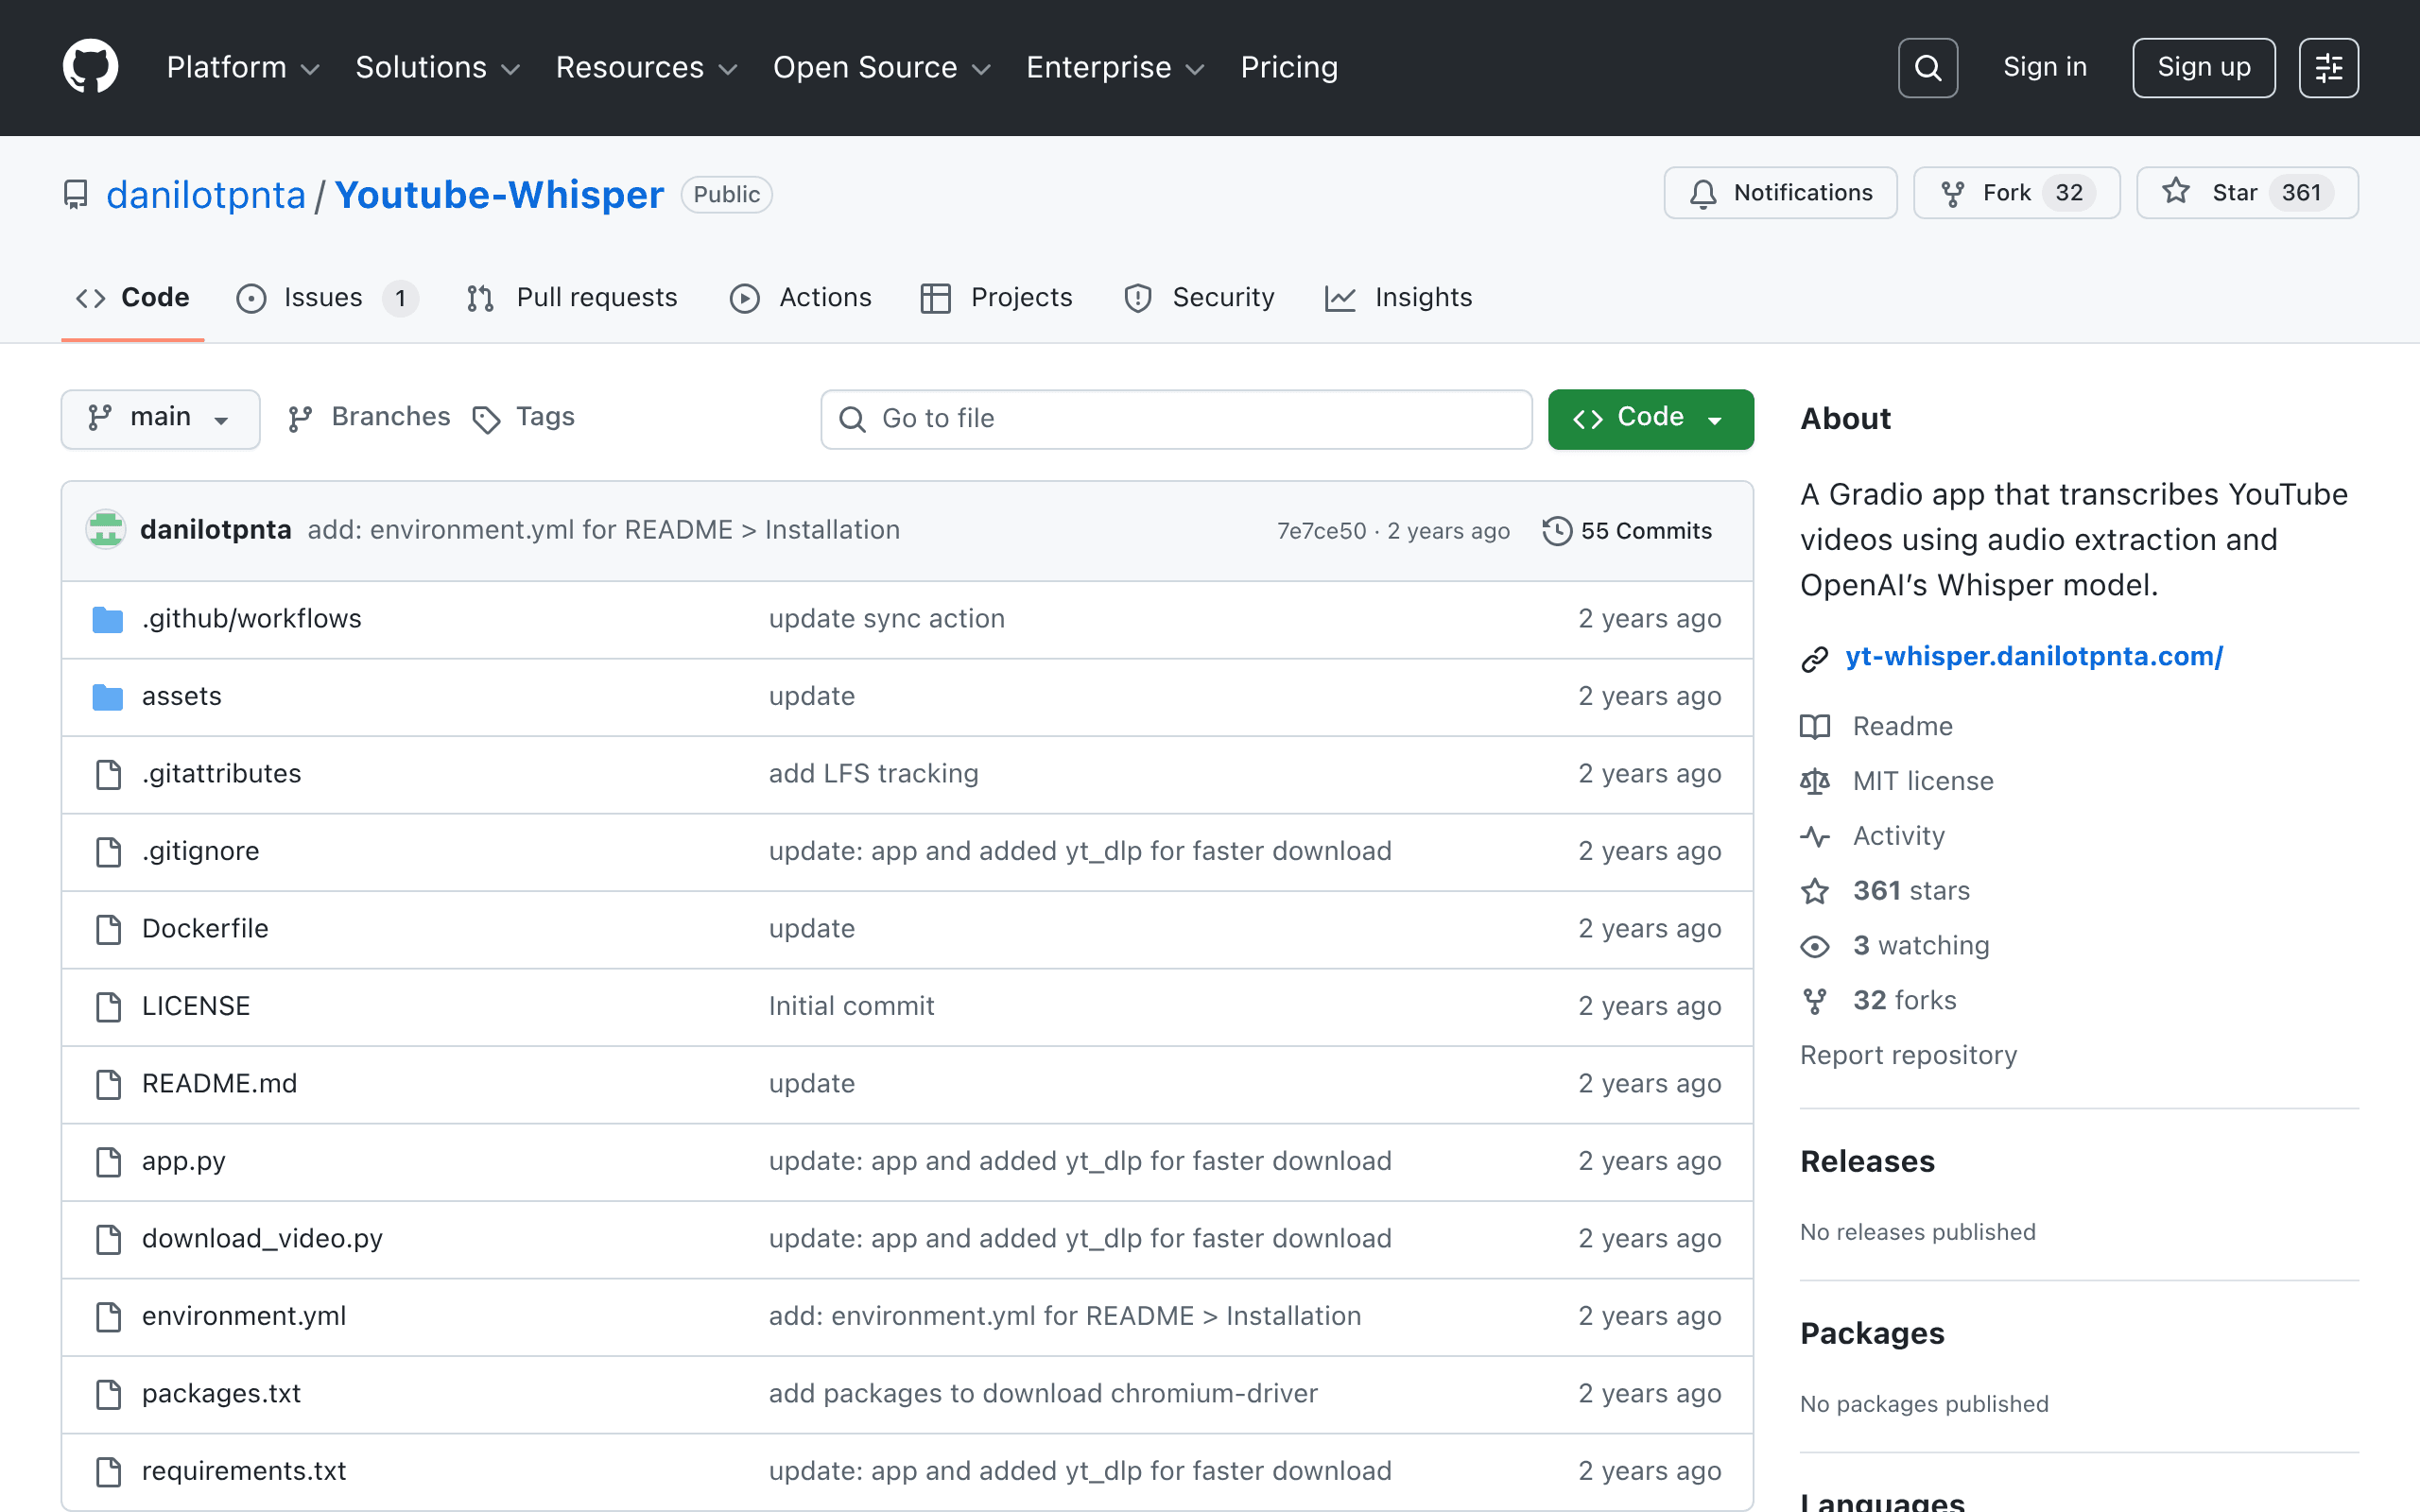The image size is (2420, 1512).
Task: Click the Tags label icon
Action: pos(486,419)
